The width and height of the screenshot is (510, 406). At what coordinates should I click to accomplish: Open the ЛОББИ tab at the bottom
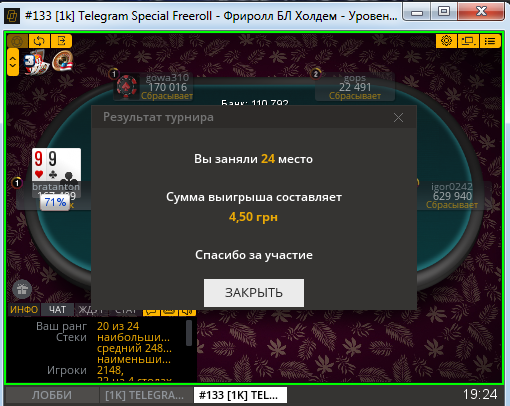[x=52, y=395]
